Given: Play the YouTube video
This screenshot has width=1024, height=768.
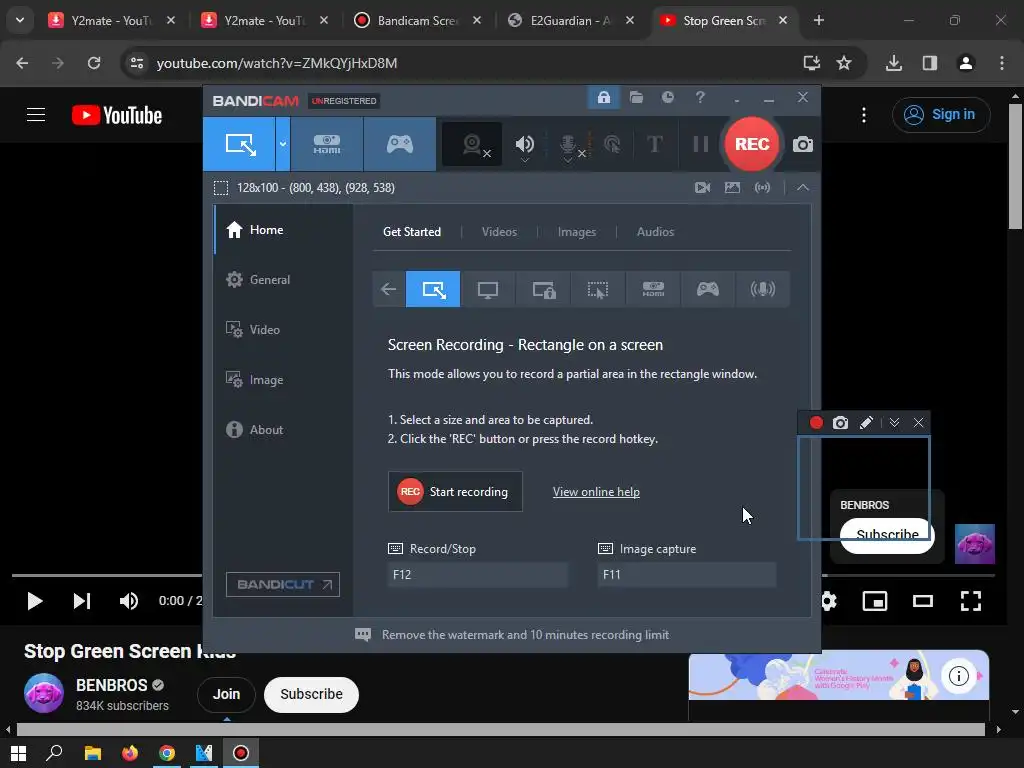Looking at the screenshot, I should coord(35,601).
